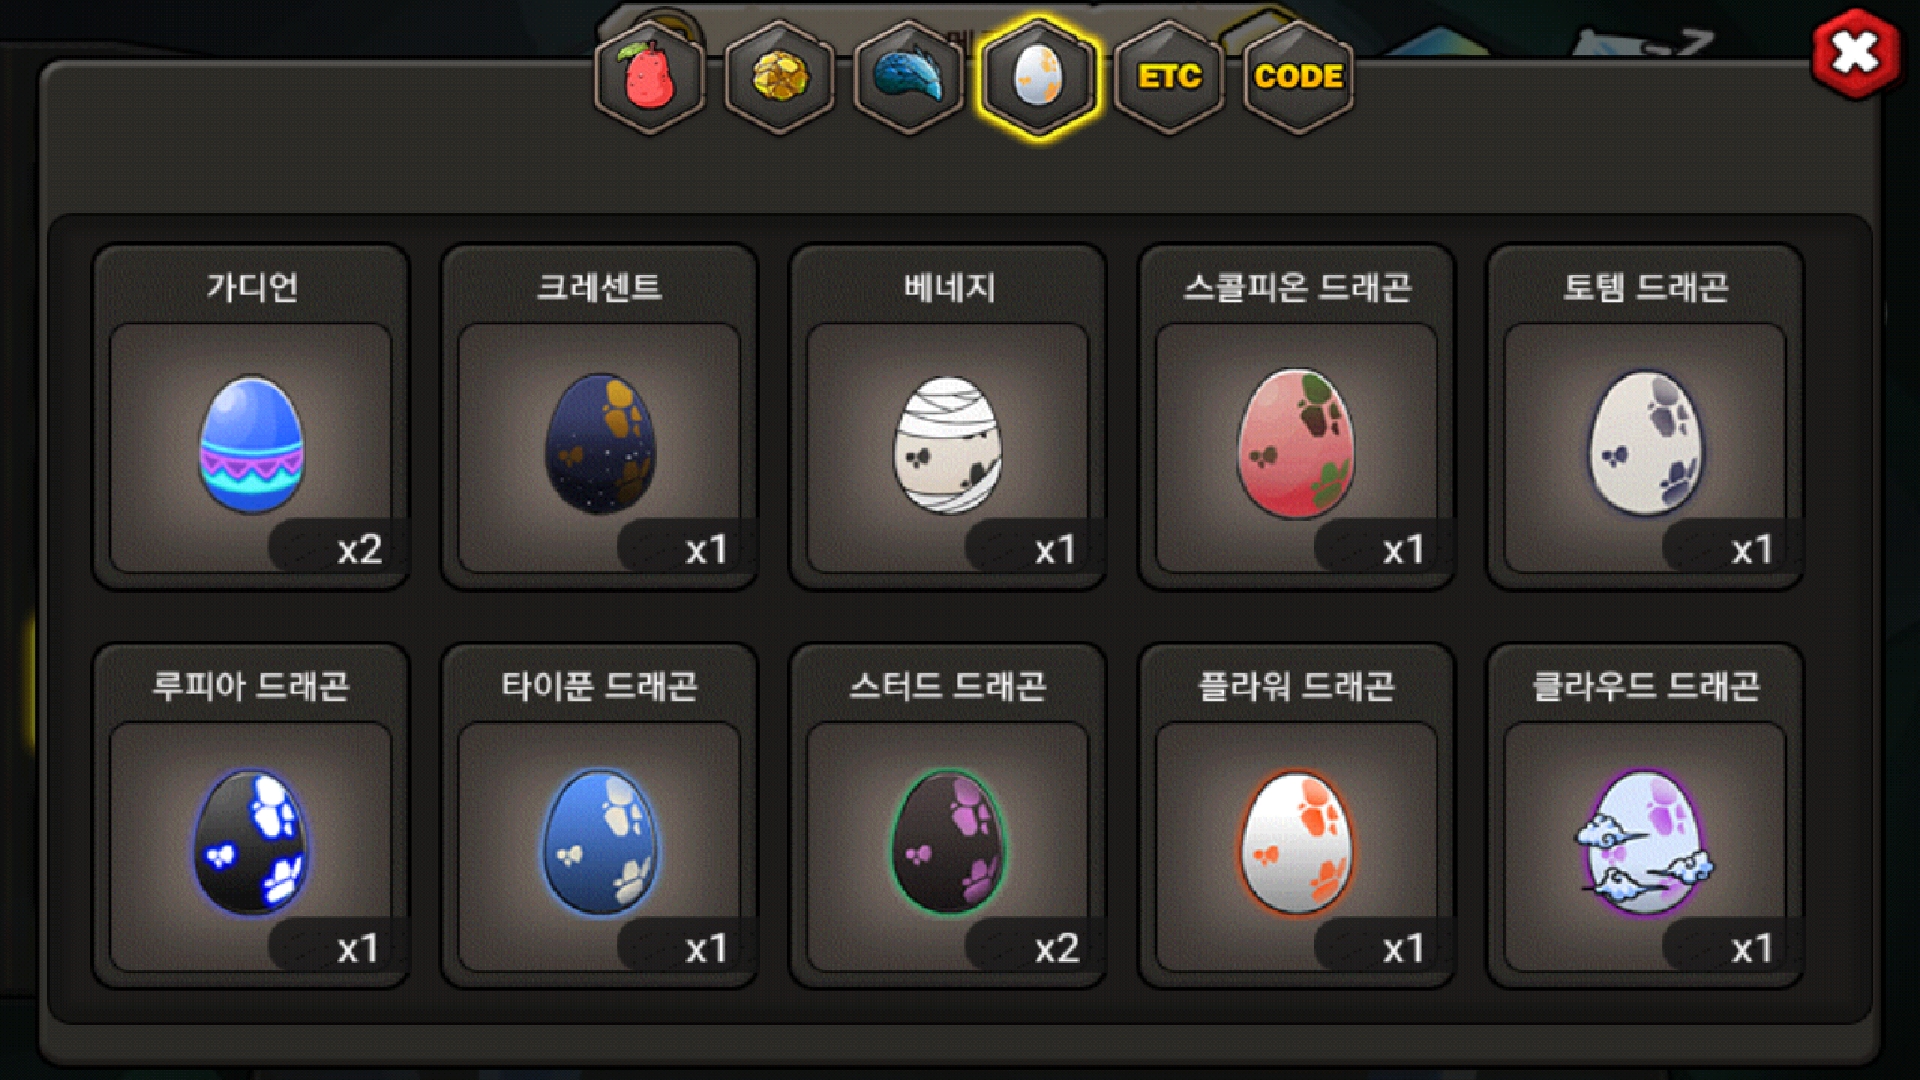Screen dimensions: 1920x1080
Task: Switch to the gold nugget tab
Action: point(780,77)
